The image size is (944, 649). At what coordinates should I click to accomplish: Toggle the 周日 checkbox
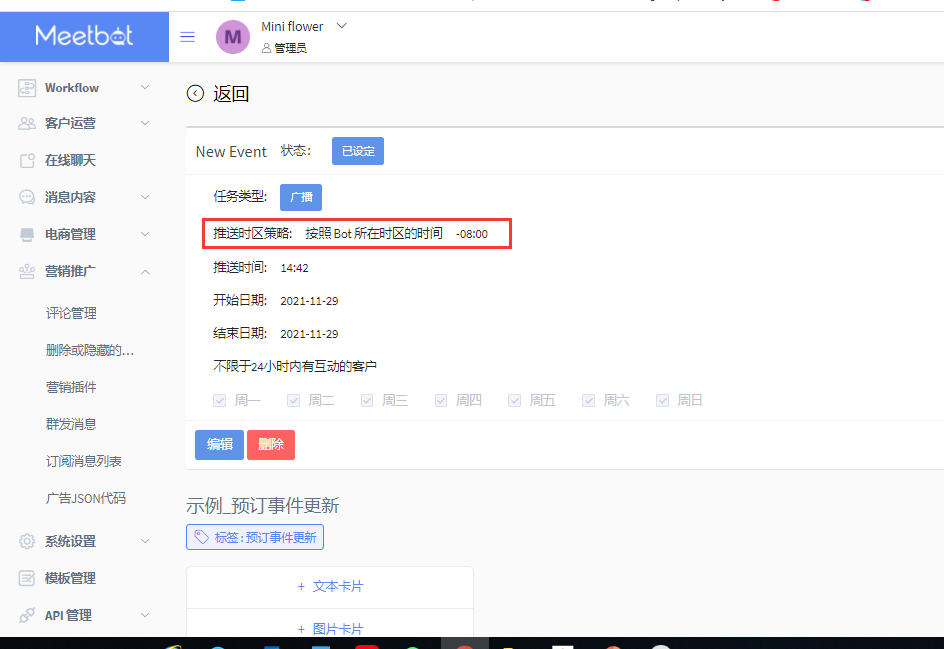662,400
